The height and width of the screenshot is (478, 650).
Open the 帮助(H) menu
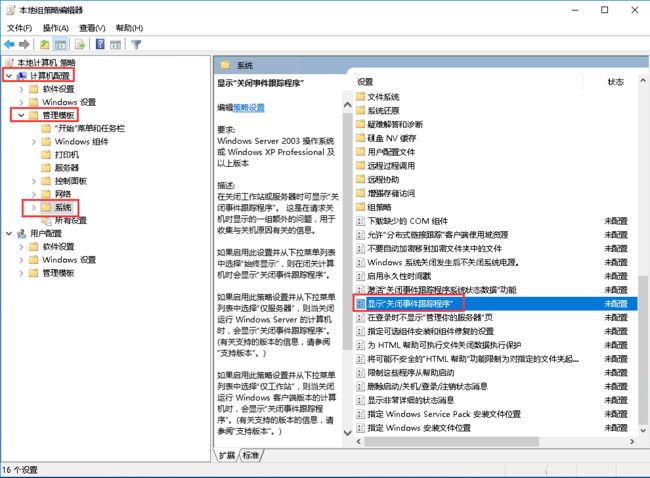(129, 28)
